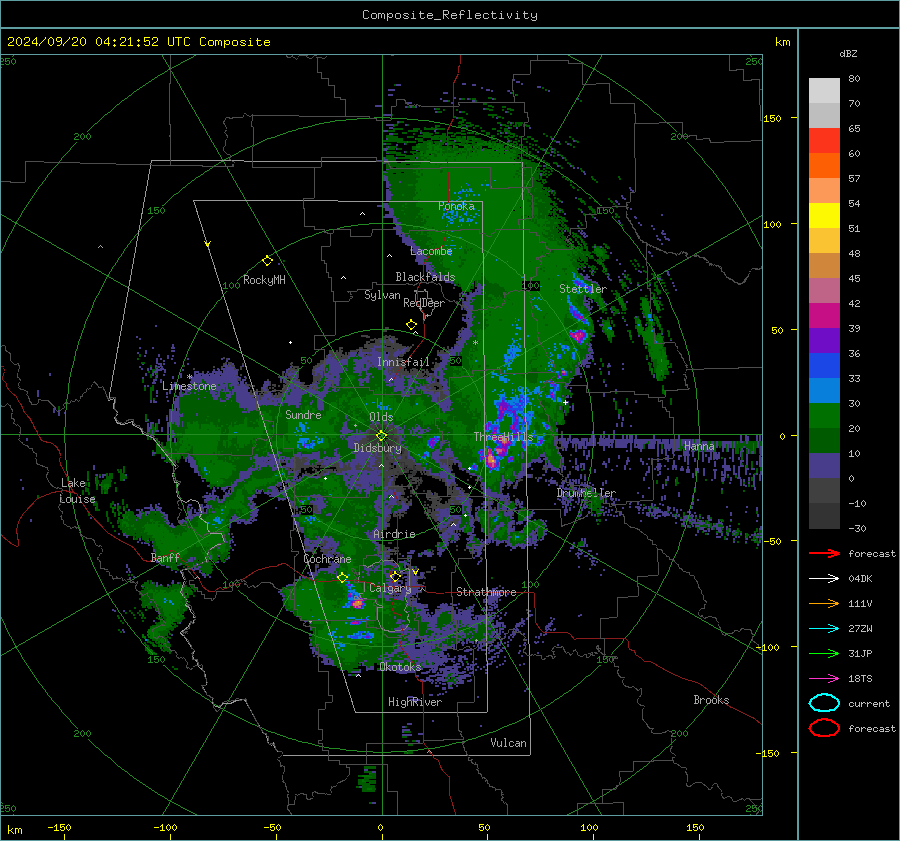
Task: Click the yellow diamond marker below Cochrane
Action: [x=342, y=577]
